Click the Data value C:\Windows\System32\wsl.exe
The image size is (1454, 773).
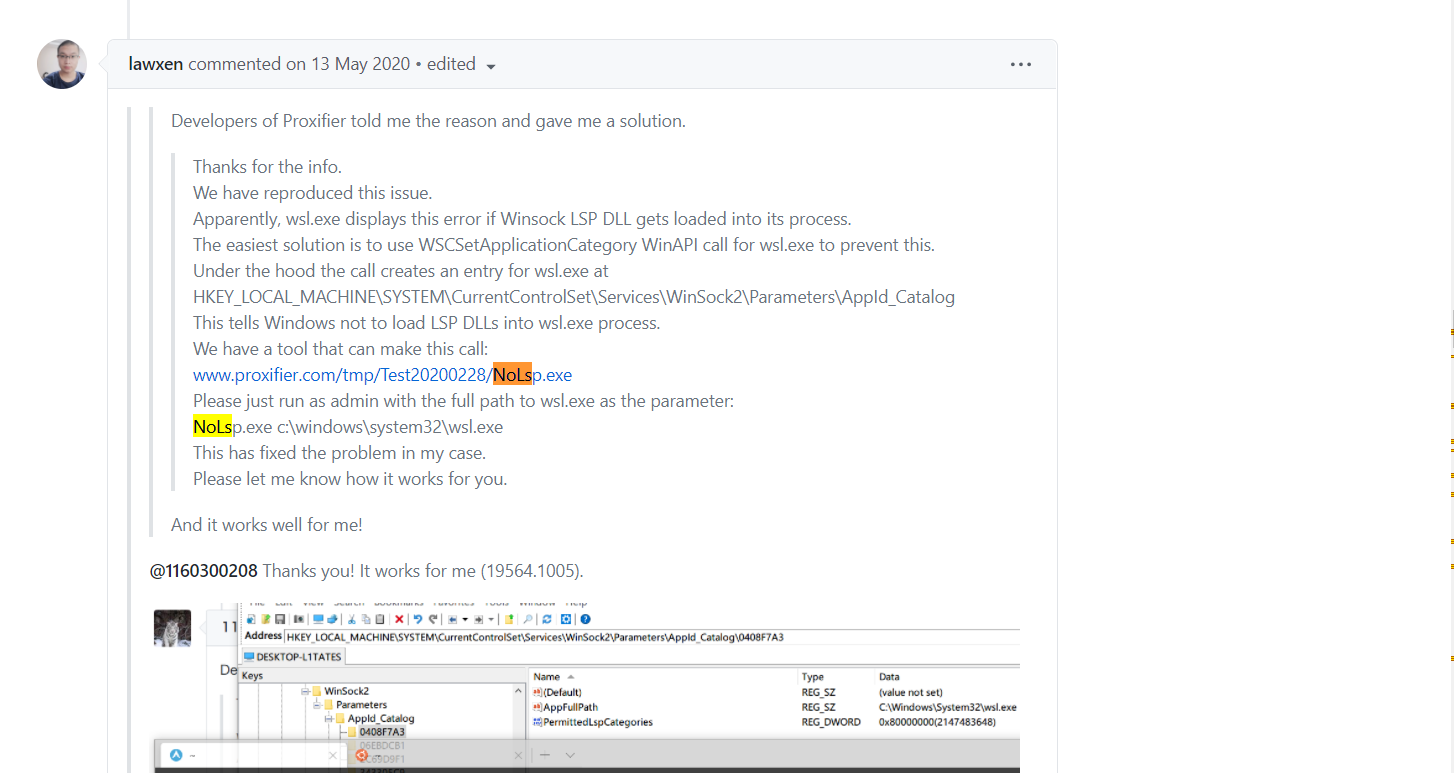point(947,707)
